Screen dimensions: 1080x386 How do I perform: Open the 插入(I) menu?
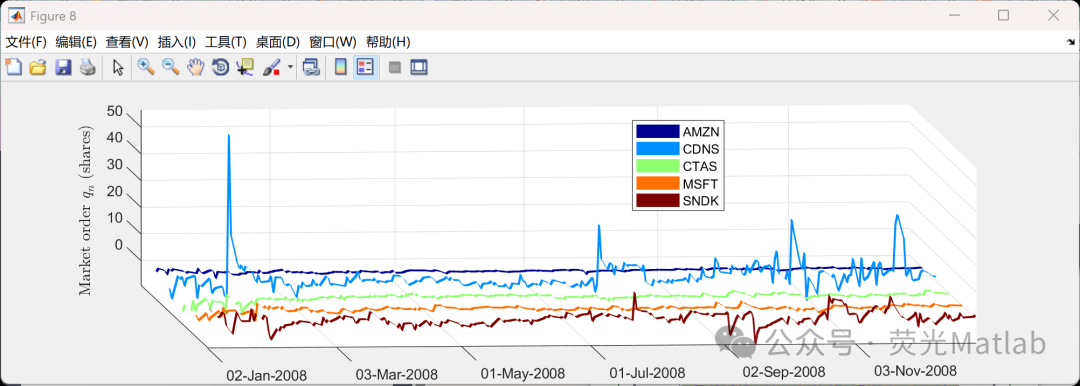pos(177,42)
